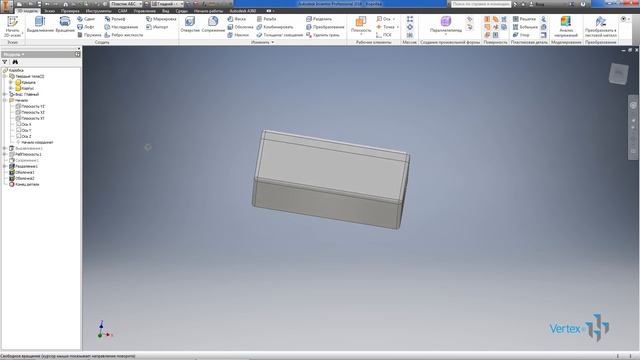Image resolution: width=640 pixels, height=360 pixels.
Task: Click Конец детали marker in browser
Action: 24,184
